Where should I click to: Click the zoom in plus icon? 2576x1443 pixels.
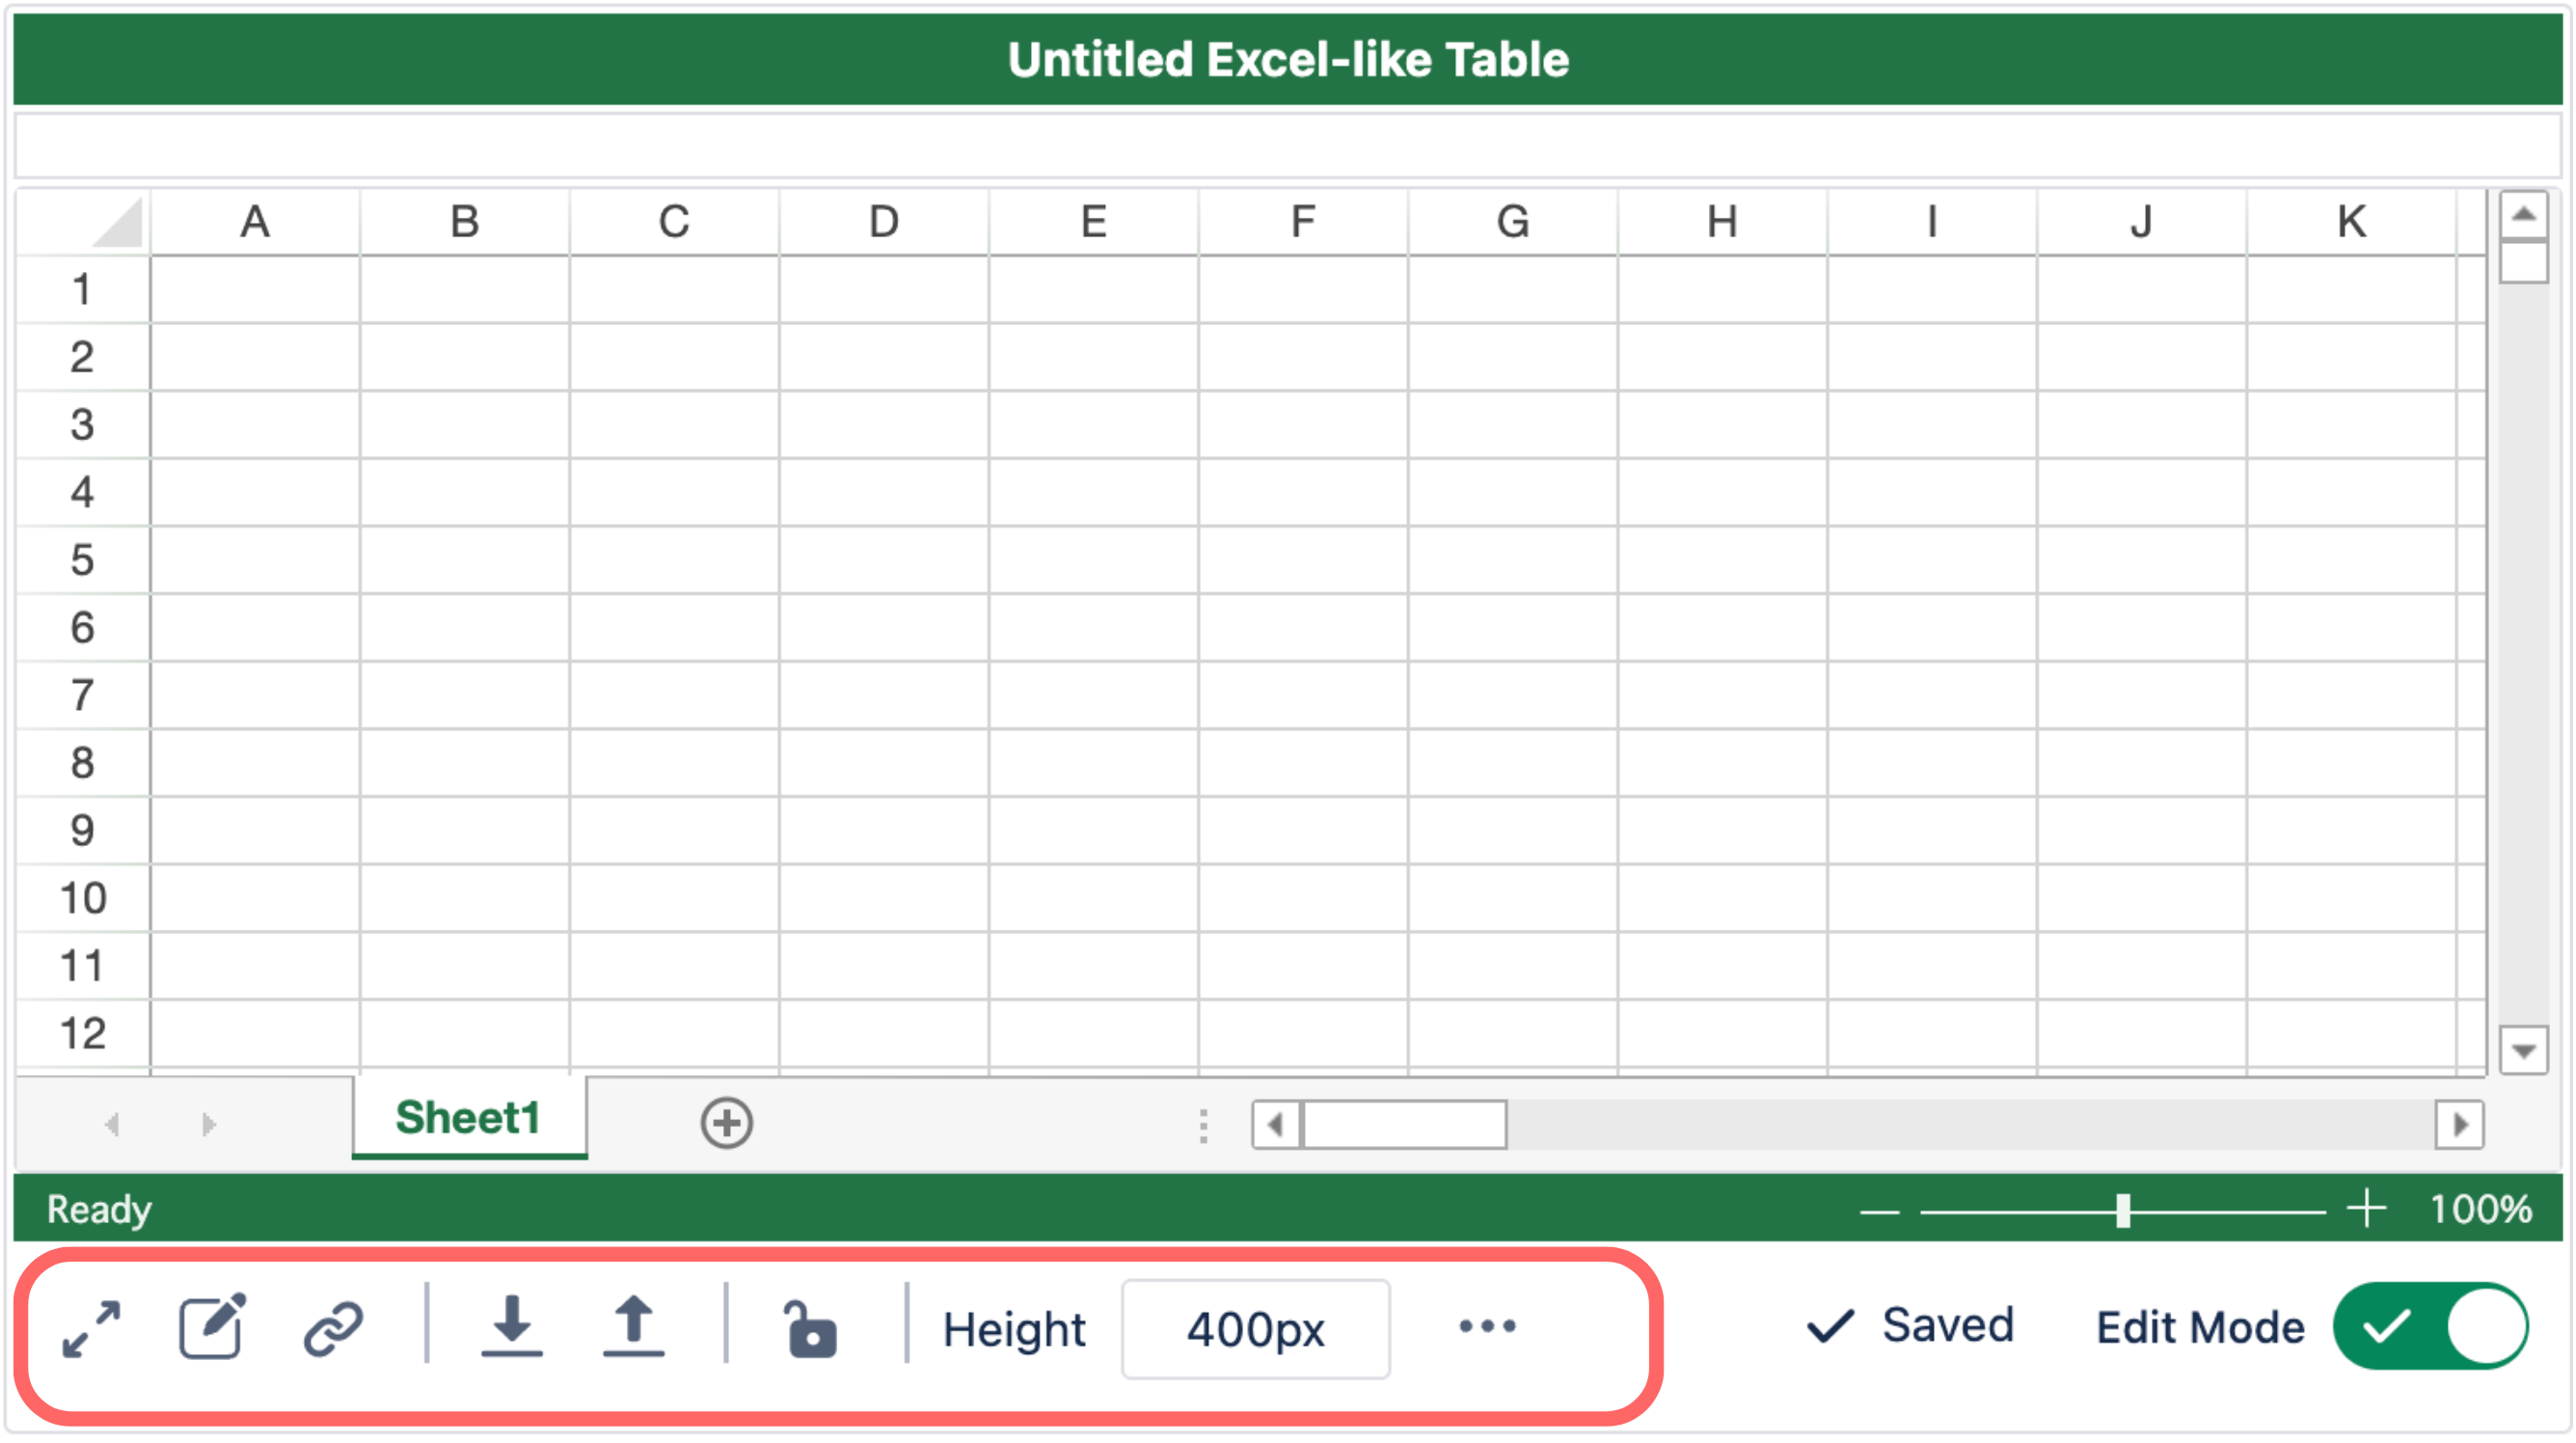tap(2367, 1209)
